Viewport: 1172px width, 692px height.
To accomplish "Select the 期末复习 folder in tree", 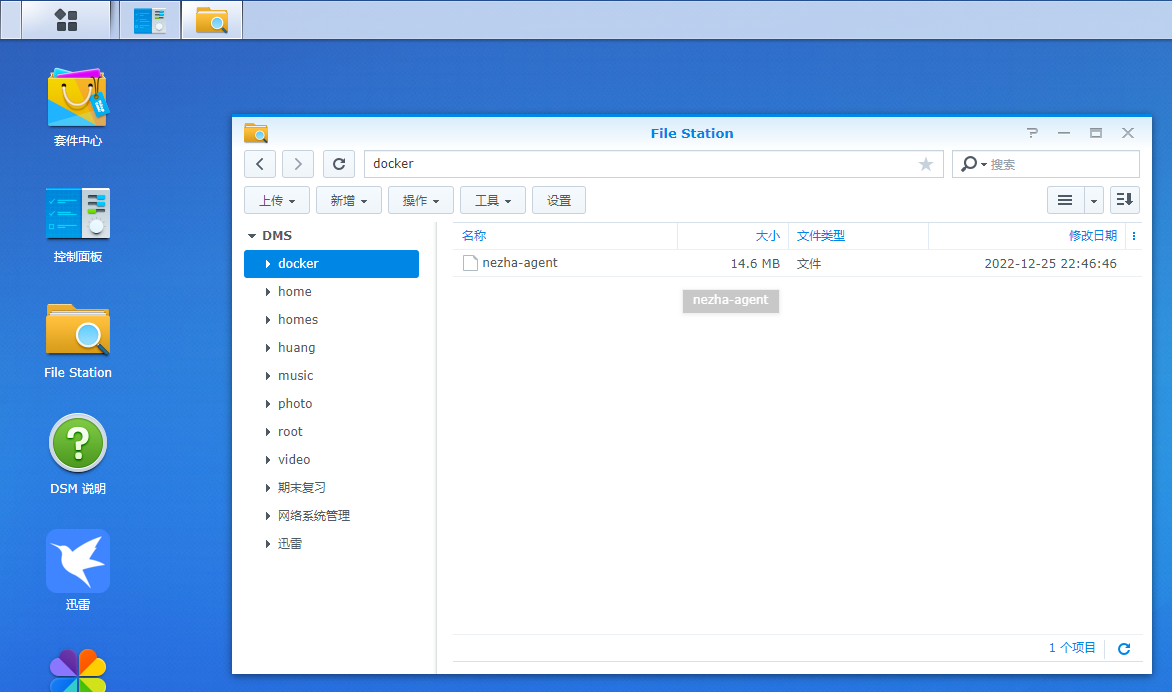I will 301,488.
